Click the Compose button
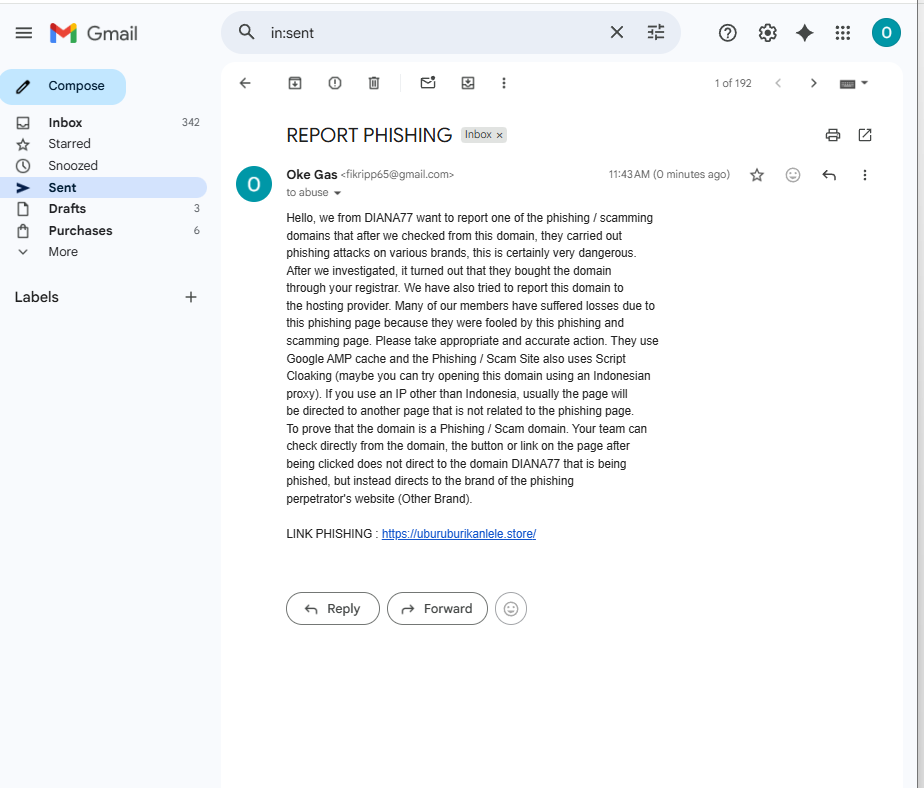This screenshot has width=924, height=788. tap(63, 87)
